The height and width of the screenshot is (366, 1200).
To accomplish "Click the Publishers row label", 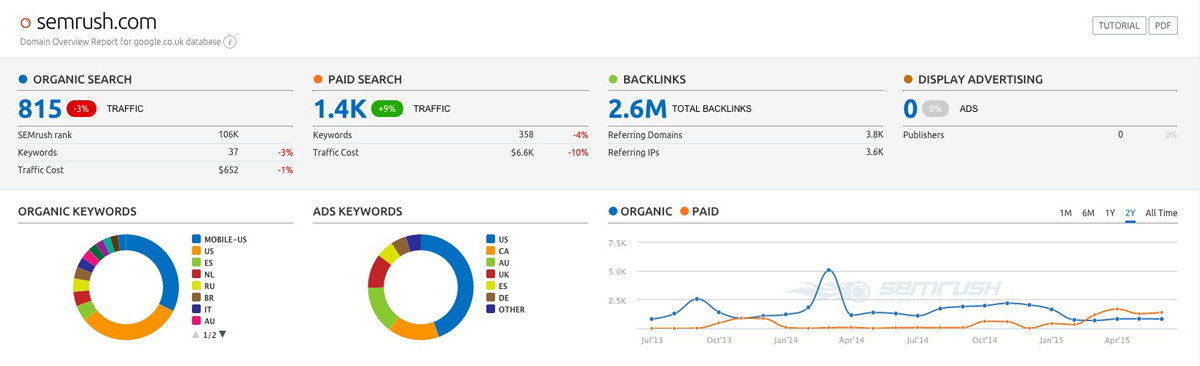I will (x=923, y=134).
